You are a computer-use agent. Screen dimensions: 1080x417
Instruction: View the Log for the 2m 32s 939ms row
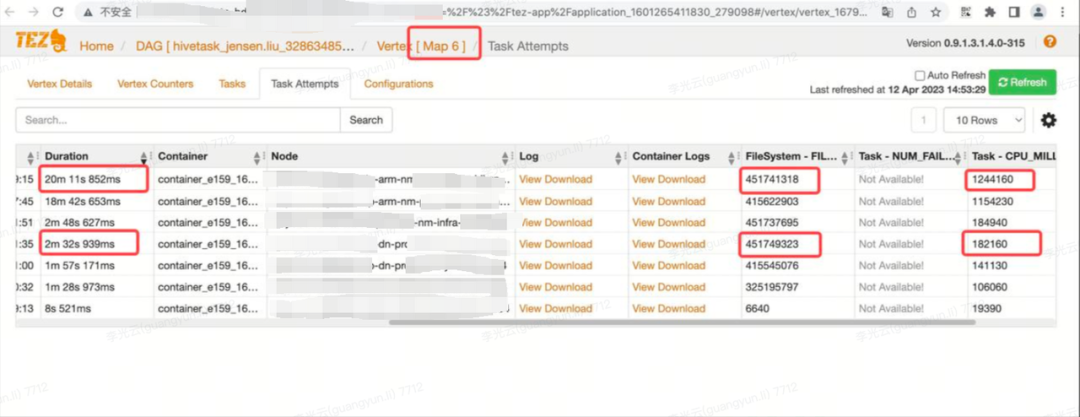(530, 244)
